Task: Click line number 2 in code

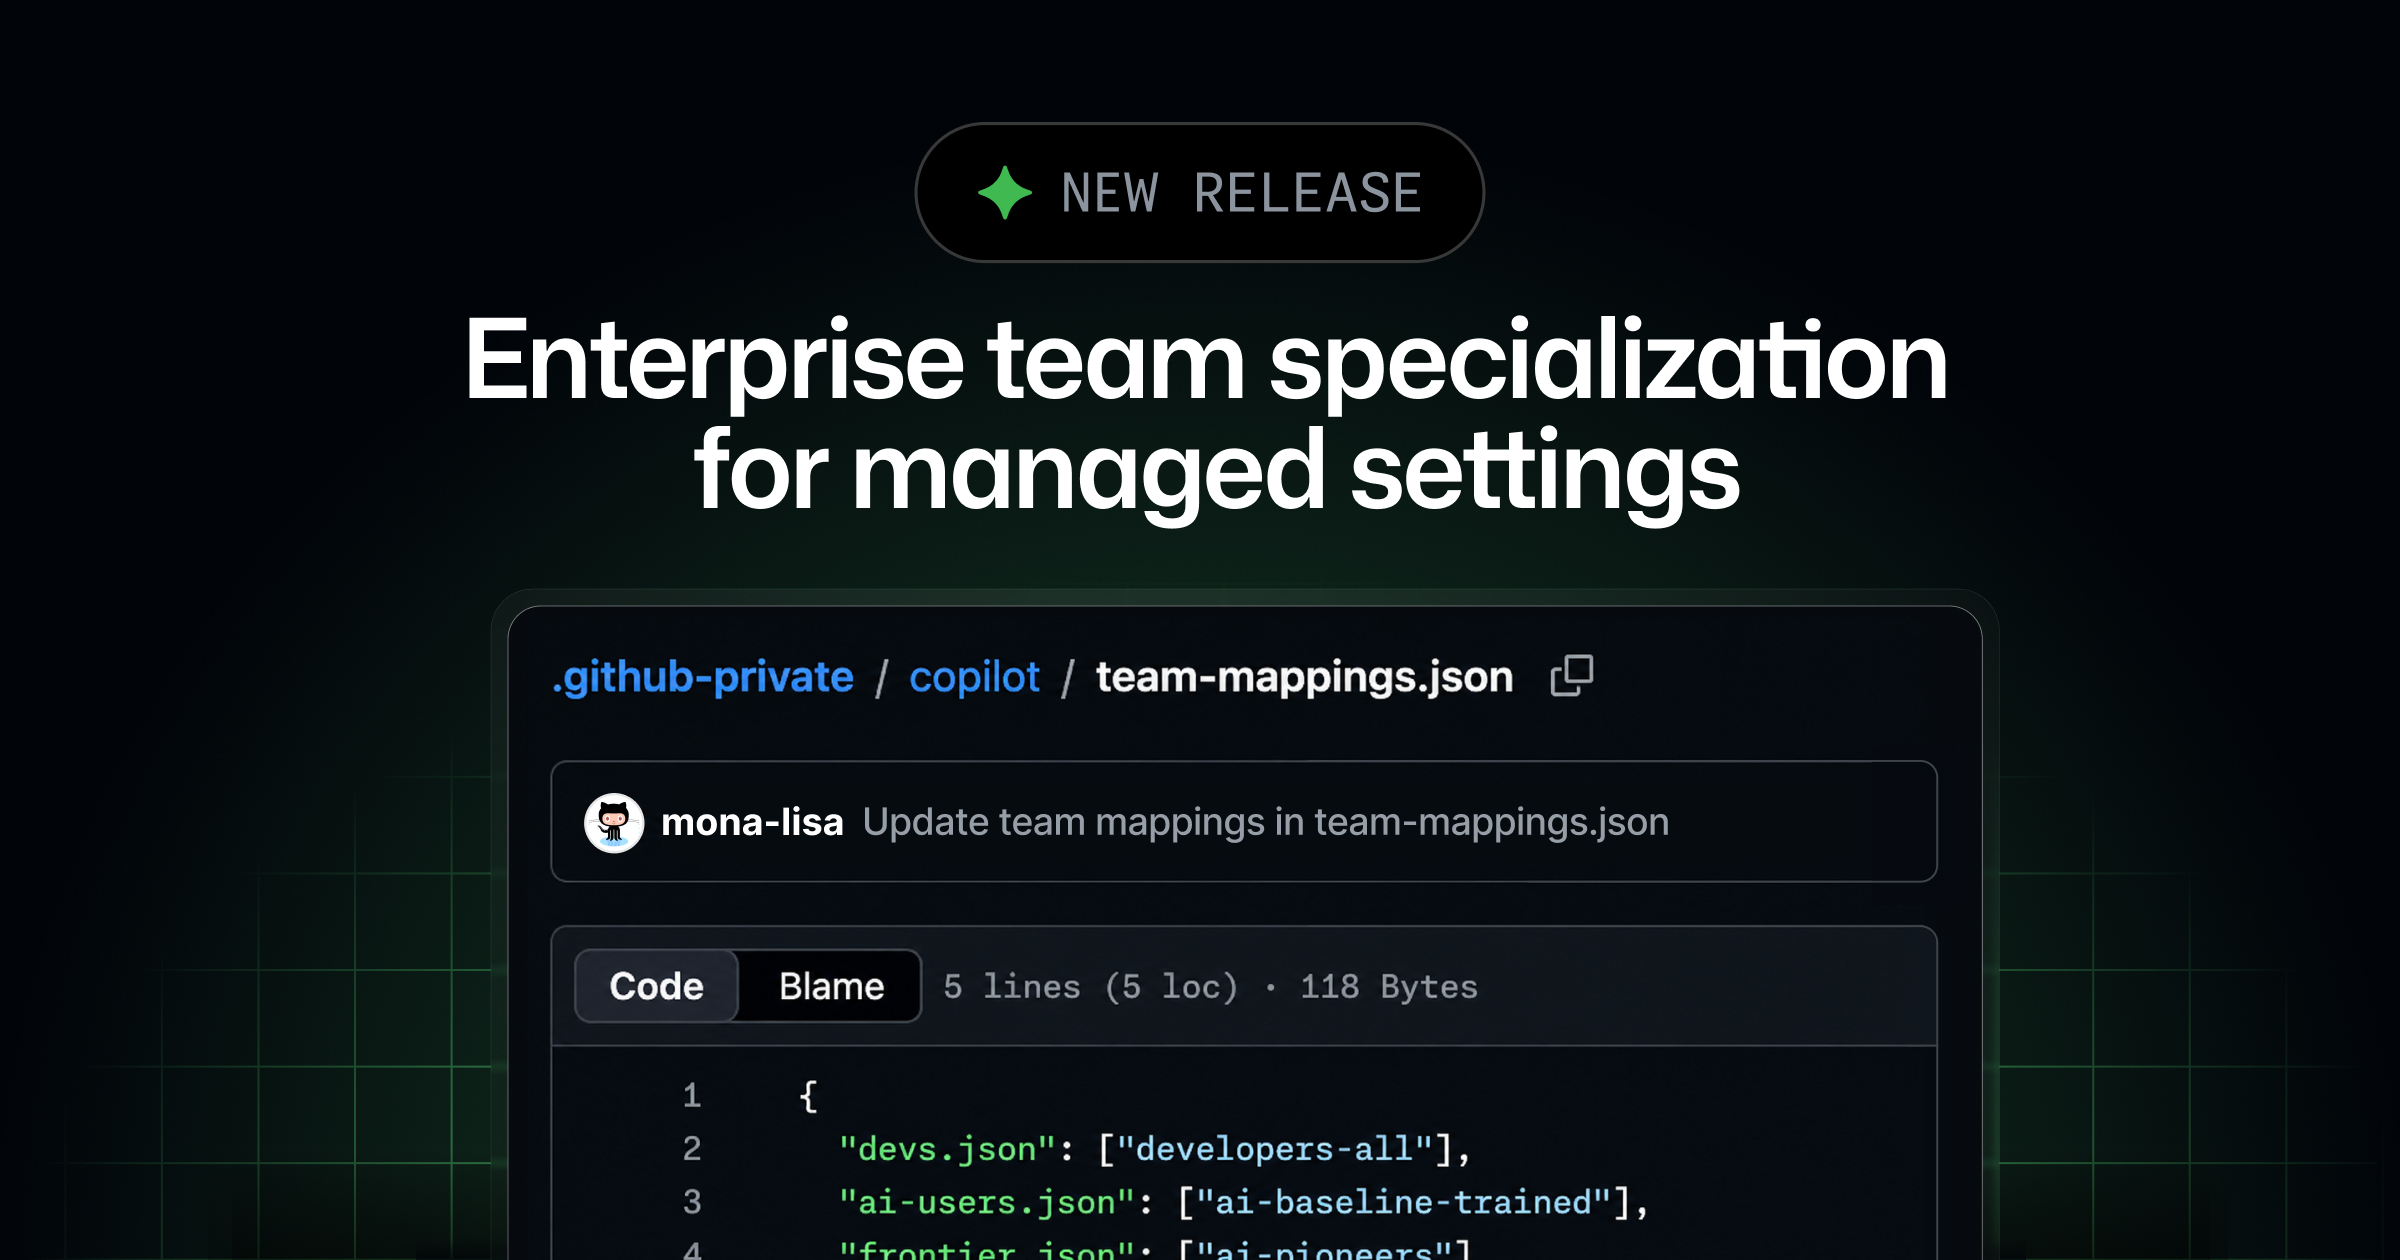Action: tap(692, 1149)
